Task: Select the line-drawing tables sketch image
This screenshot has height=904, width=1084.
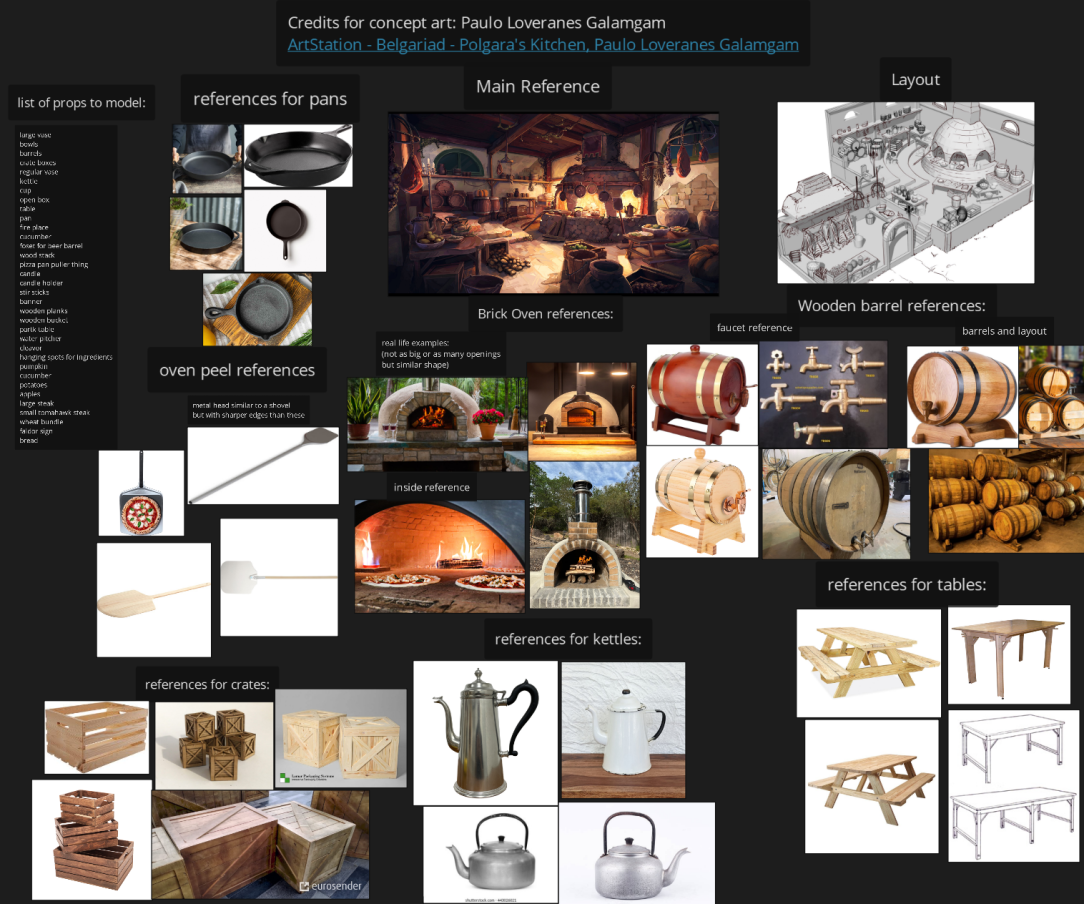Action: 1013,786
